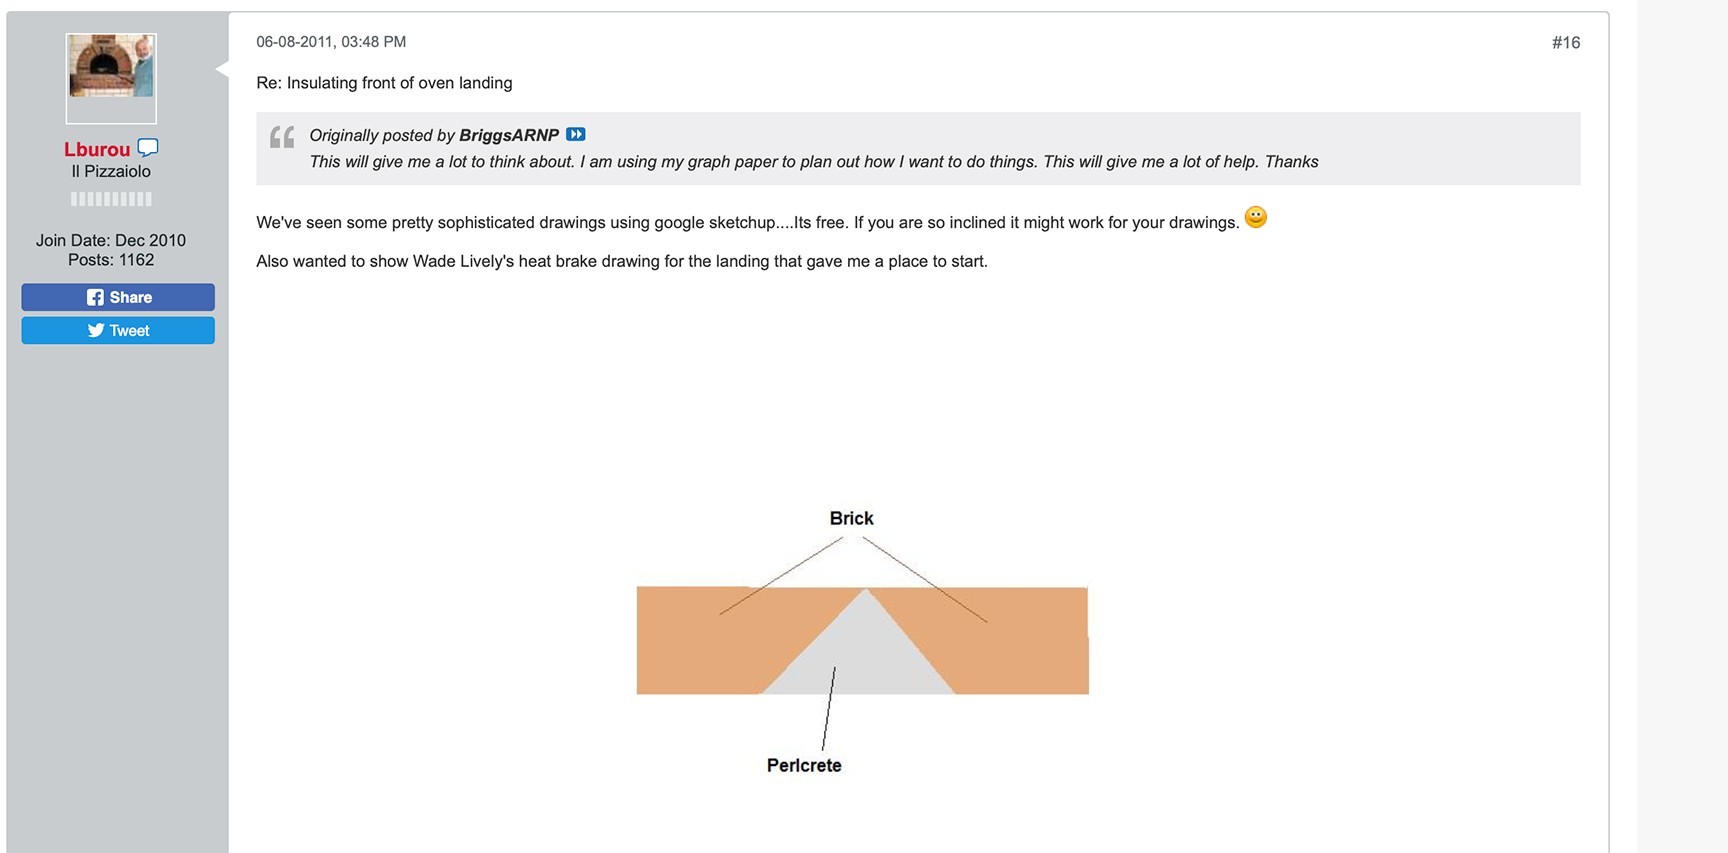The height and width of the screenshot is (853, 1728).
Task: Click the BriggsARNP name in the quote
Action: [x=509, y=135]
